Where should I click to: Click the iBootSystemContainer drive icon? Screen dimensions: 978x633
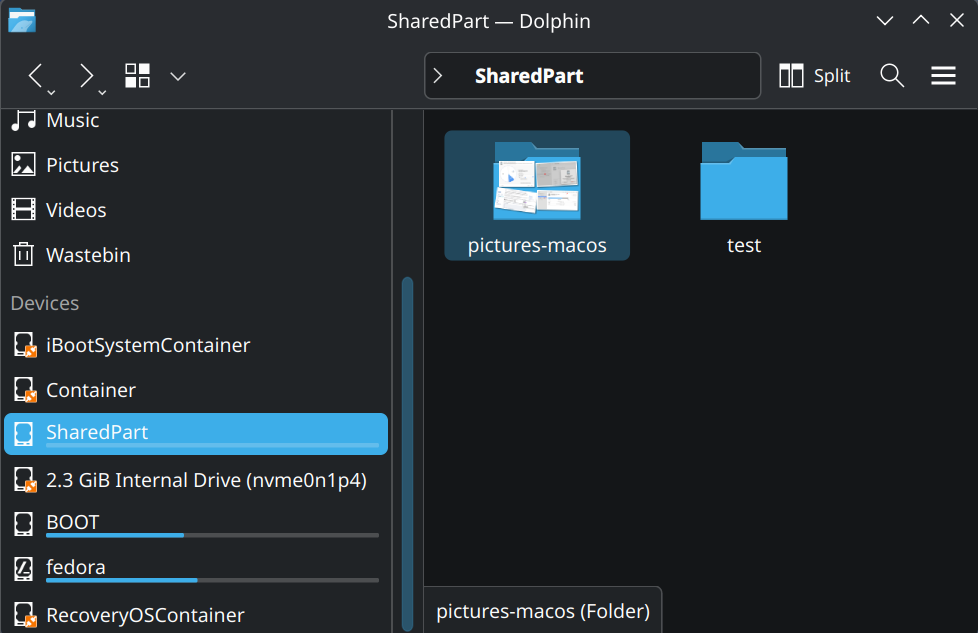tap(25, 345)
